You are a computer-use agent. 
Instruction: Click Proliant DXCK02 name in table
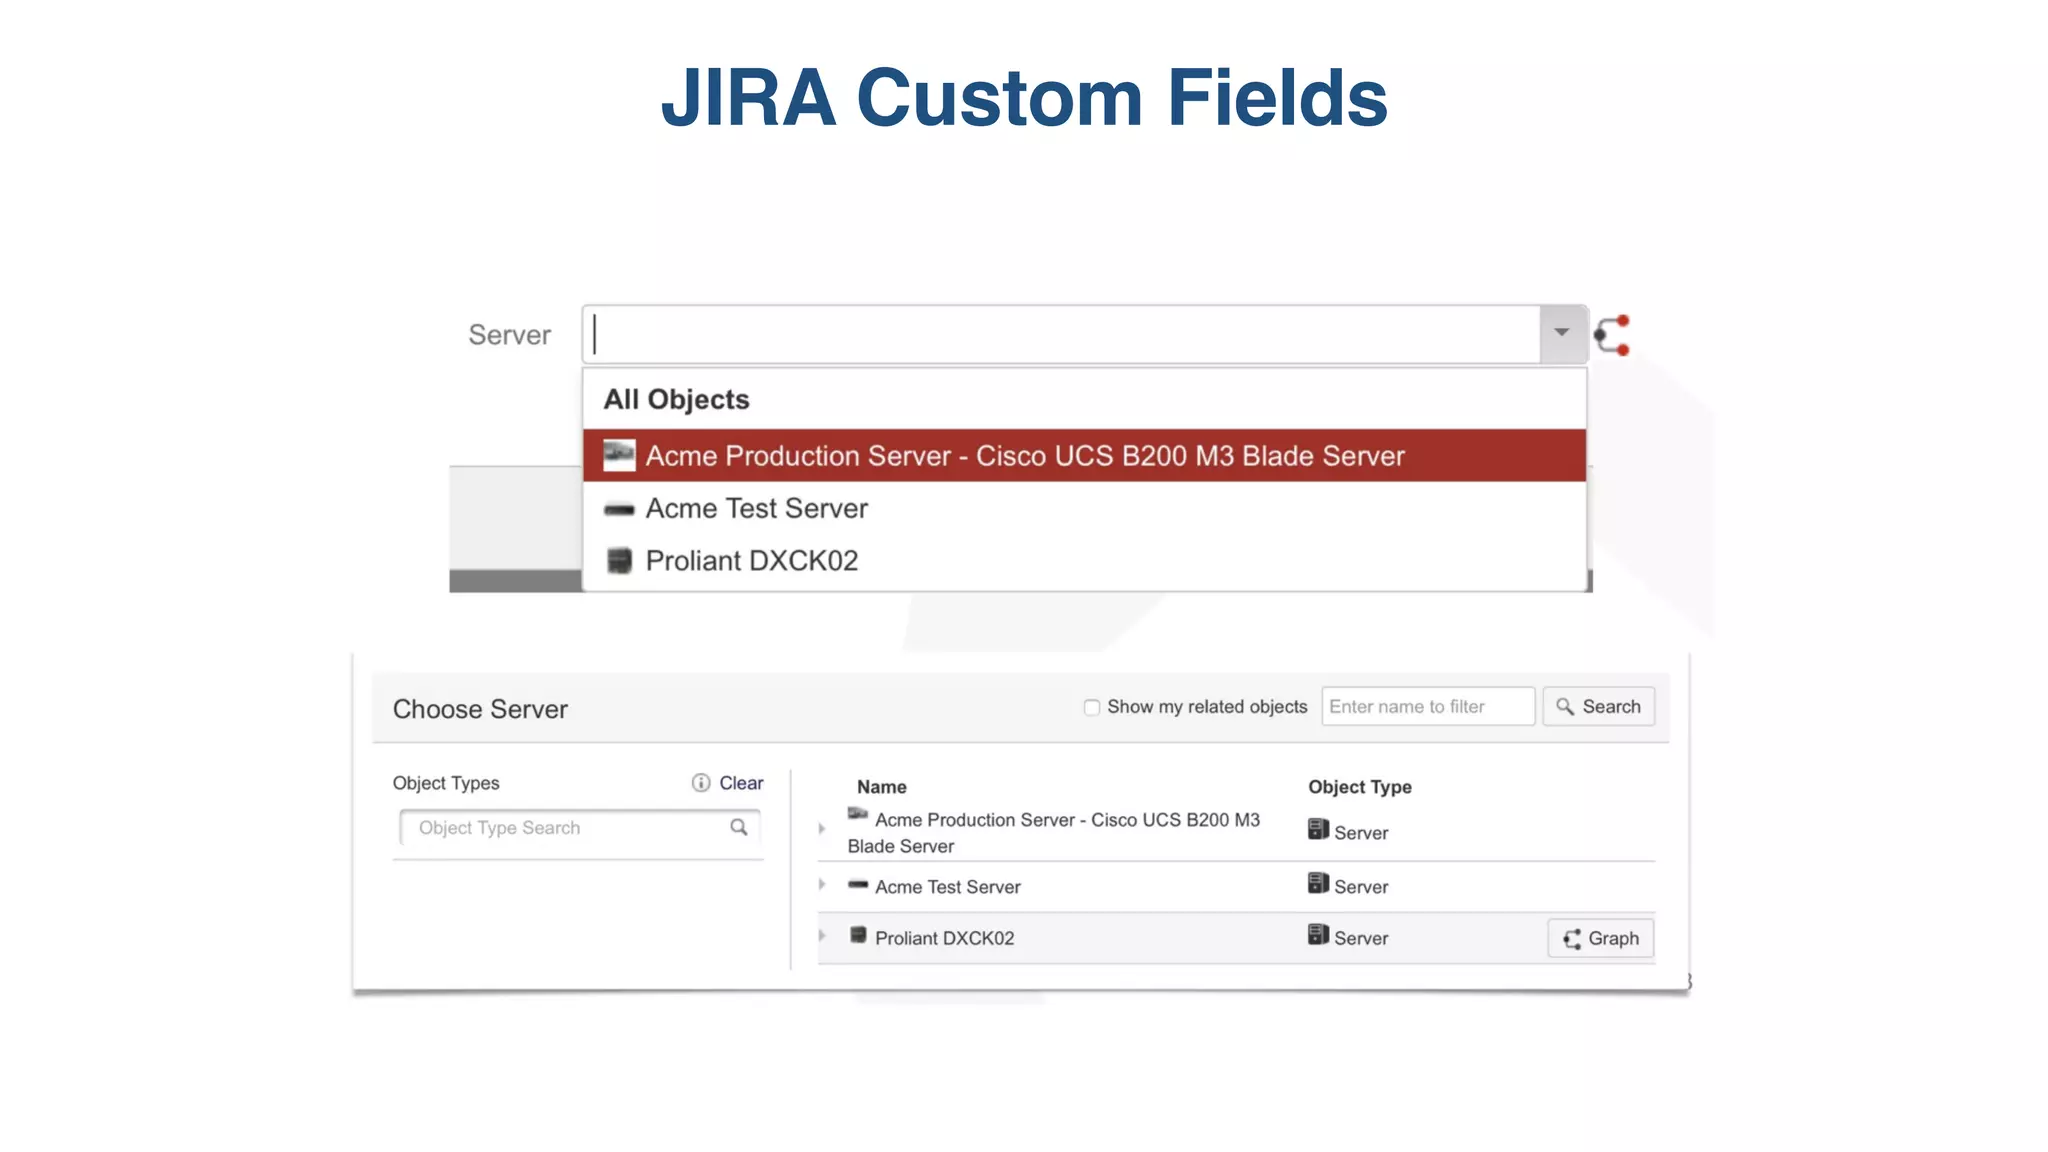coord(944,938)
